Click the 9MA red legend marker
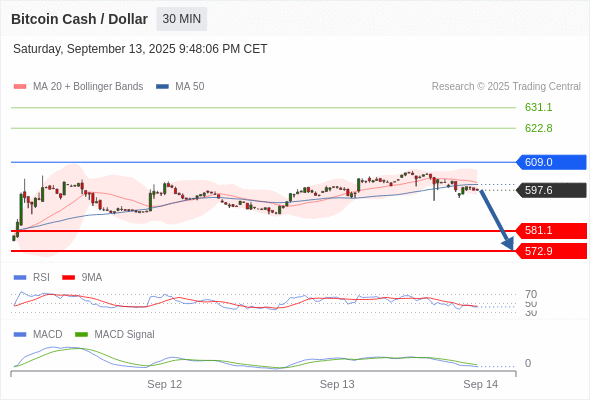This screenshot has height=400, width=590. point(68,277)
